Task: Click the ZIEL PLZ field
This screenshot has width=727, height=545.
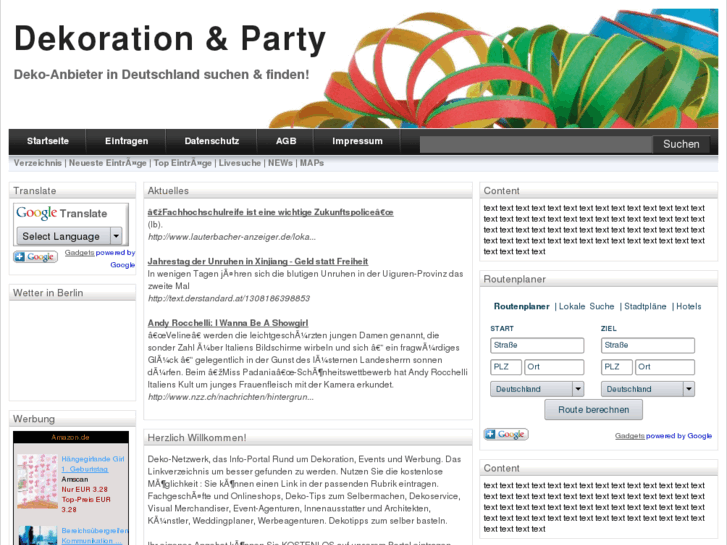Action: pos(617,366)
